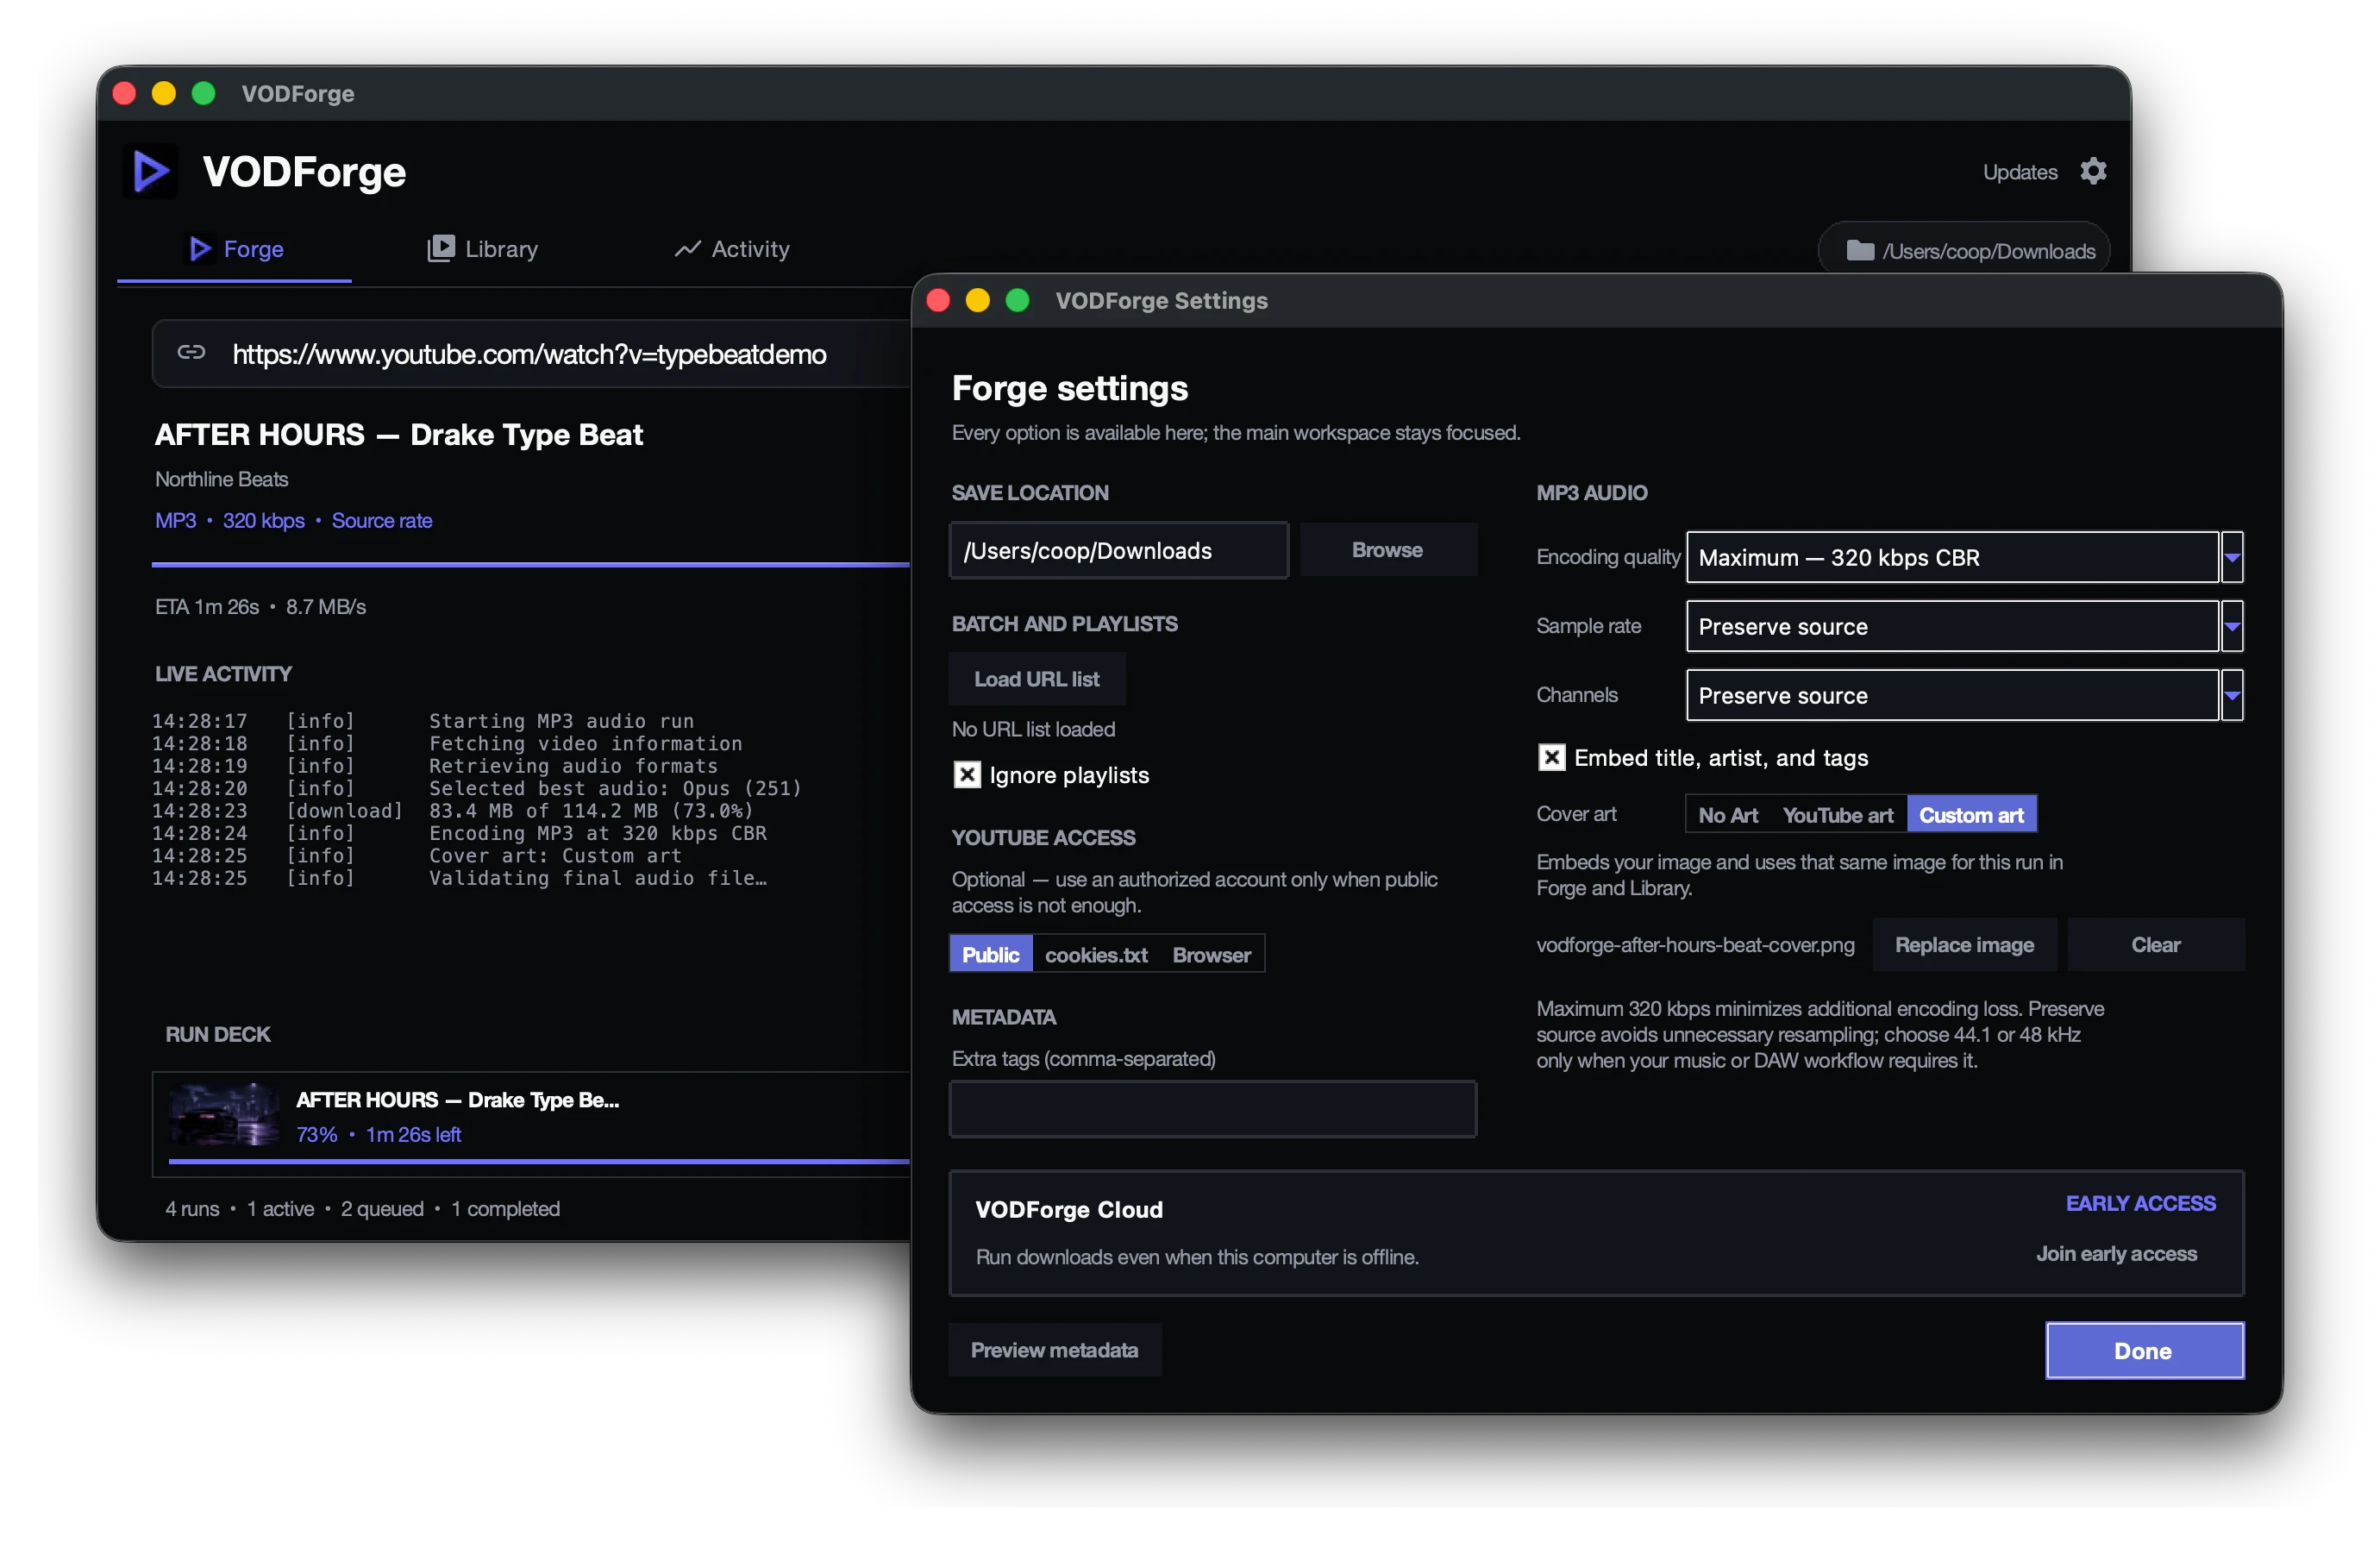Screen dimensions: 2380x1542
Task: Click the folder icon in the Downloads path pill
Action: (1859, 250)
